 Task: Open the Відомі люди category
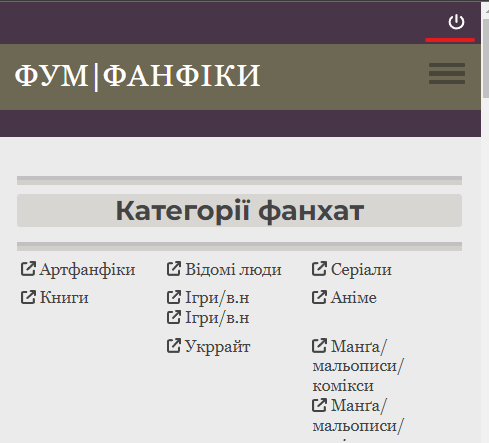click(x=233, y=269)
